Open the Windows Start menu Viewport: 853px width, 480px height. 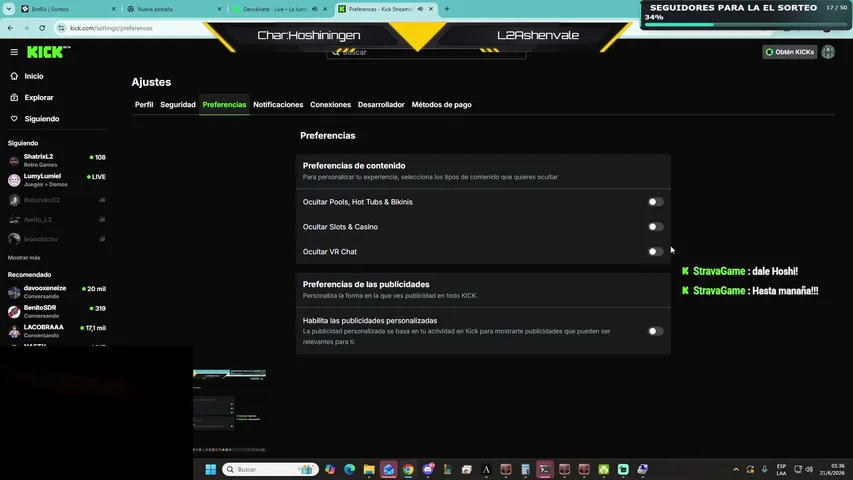211,469
